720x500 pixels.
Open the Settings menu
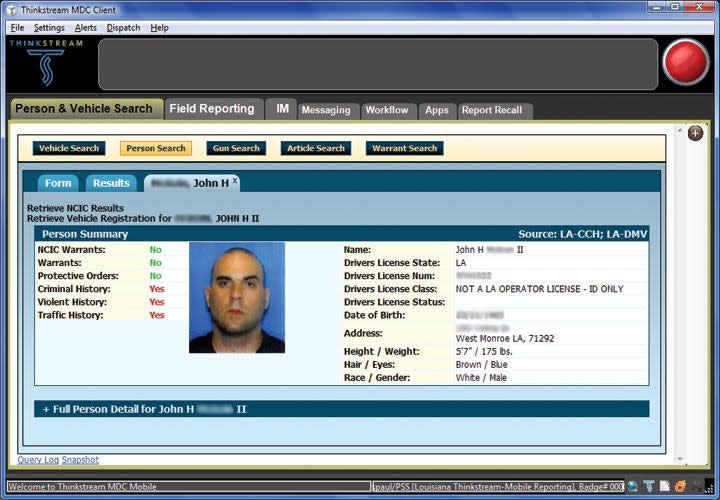click(x=49, y=28)
